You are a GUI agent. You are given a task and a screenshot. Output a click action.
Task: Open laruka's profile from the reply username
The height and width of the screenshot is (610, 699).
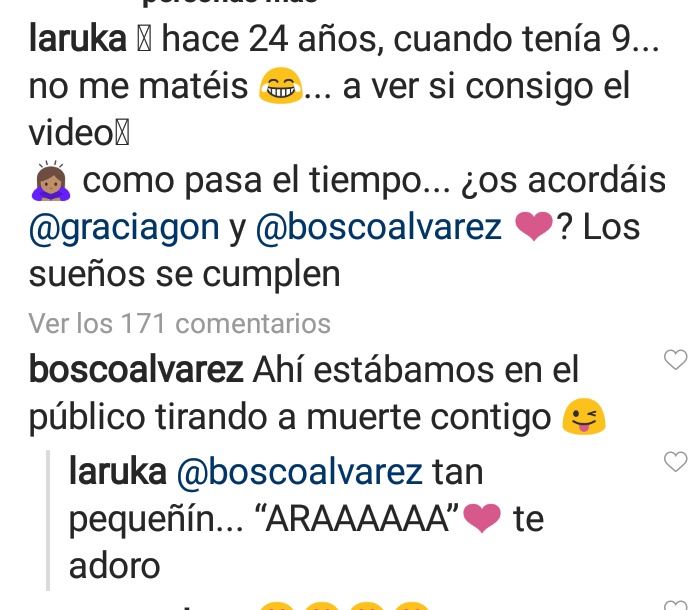tap(118, 472)
